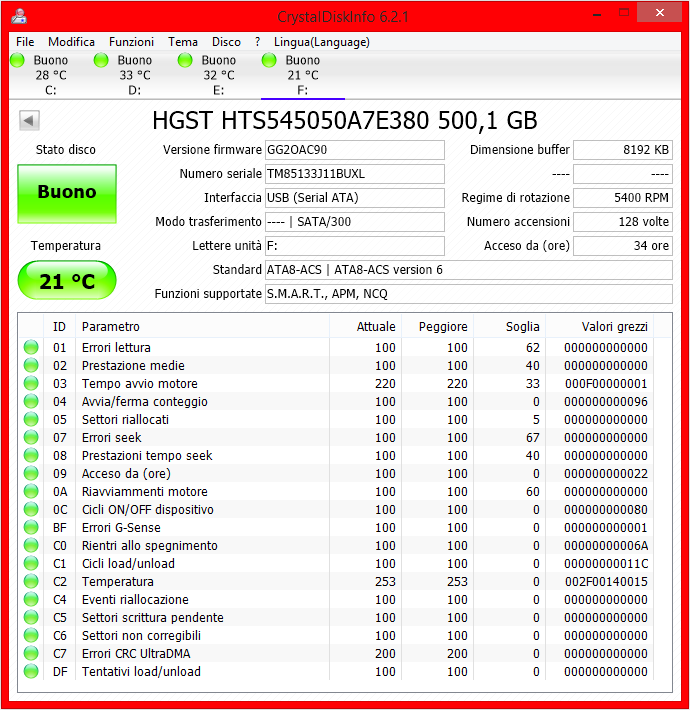Click status circle for Cicli load/unload
This screenshot has height=710, width=690.
(x=31, y=564)
